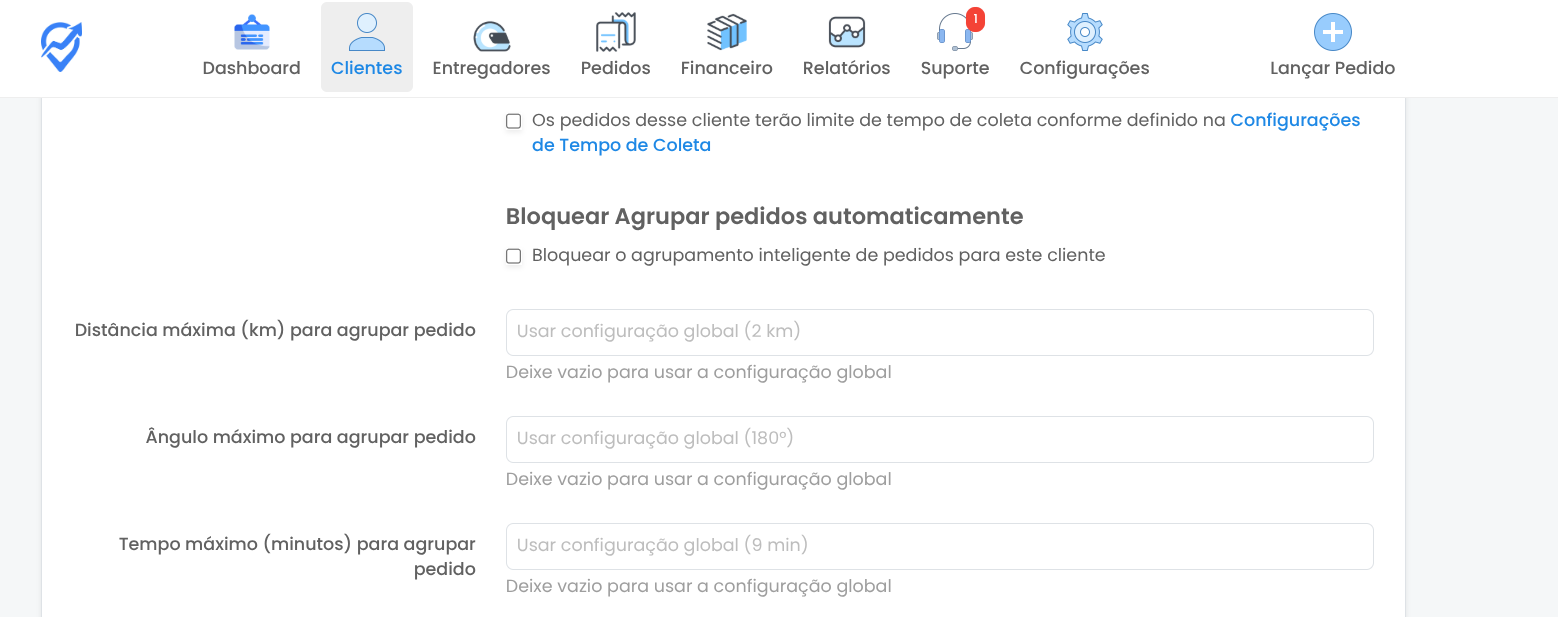Click the Relatórios text label
The width and height of the screenshot is (1558, 617).
pyautogui.click(x=846, y=68)
